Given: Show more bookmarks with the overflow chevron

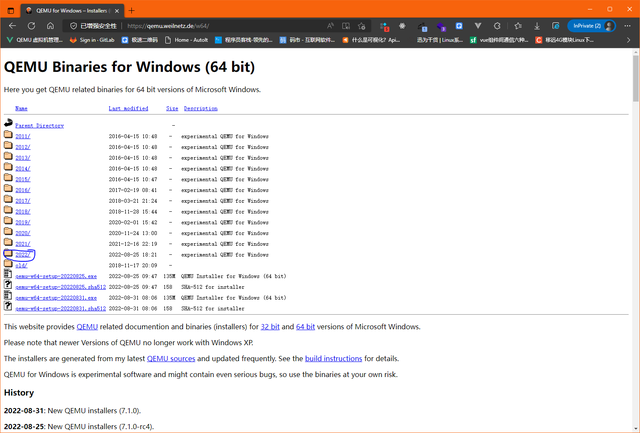Looking at the screenshot, I should (x=629, y=40).
